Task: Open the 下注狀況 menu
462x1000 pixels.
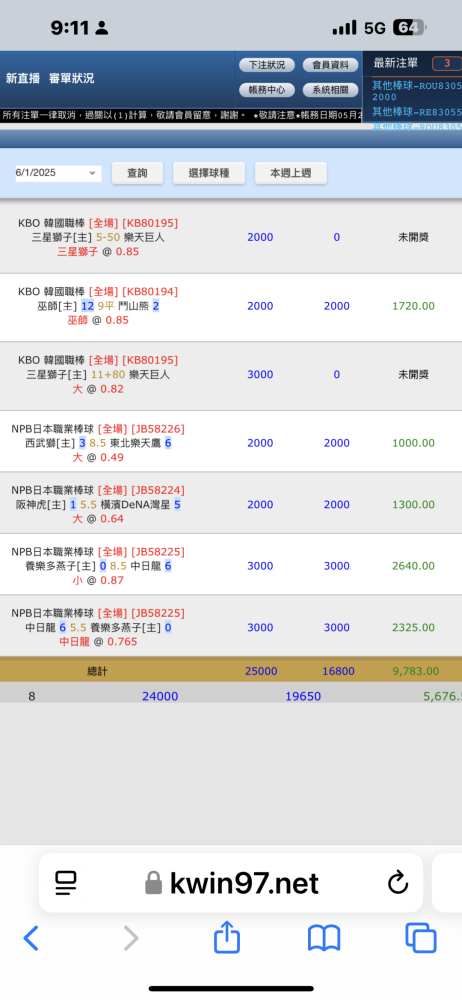Action: 267,65
